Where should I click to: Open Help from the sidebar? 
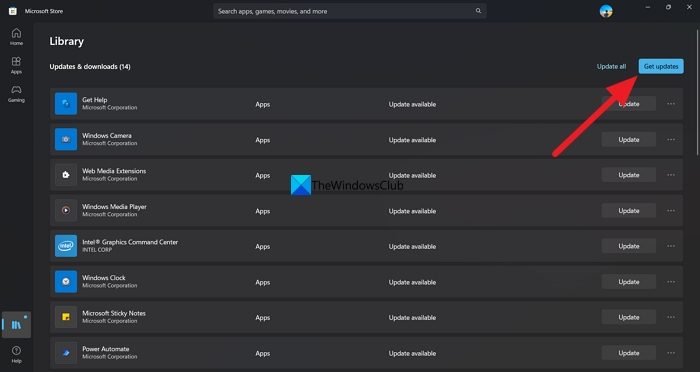click(x=17, y=355)
